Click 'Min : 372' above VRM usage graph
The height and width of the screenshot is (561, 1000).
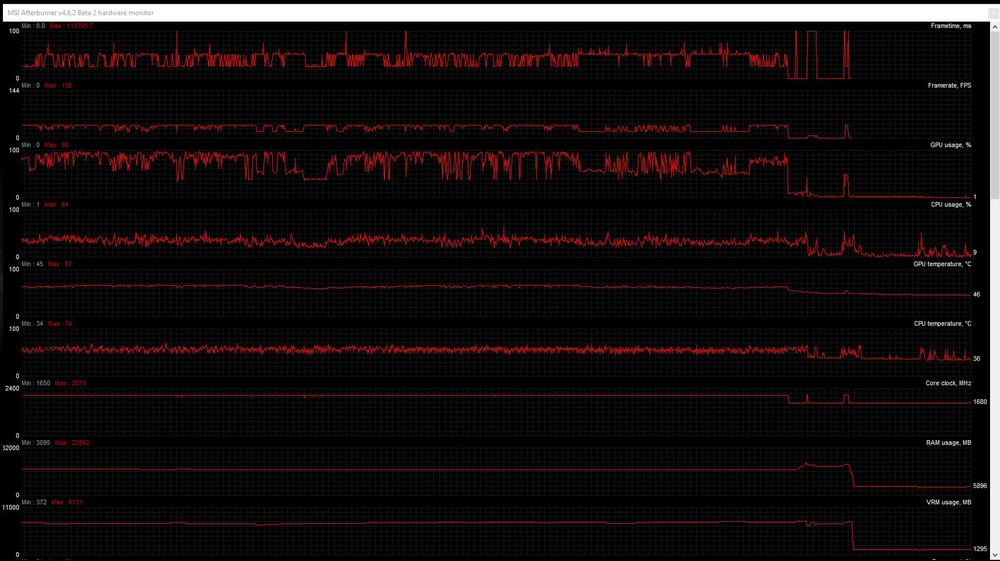coord(34,502)
